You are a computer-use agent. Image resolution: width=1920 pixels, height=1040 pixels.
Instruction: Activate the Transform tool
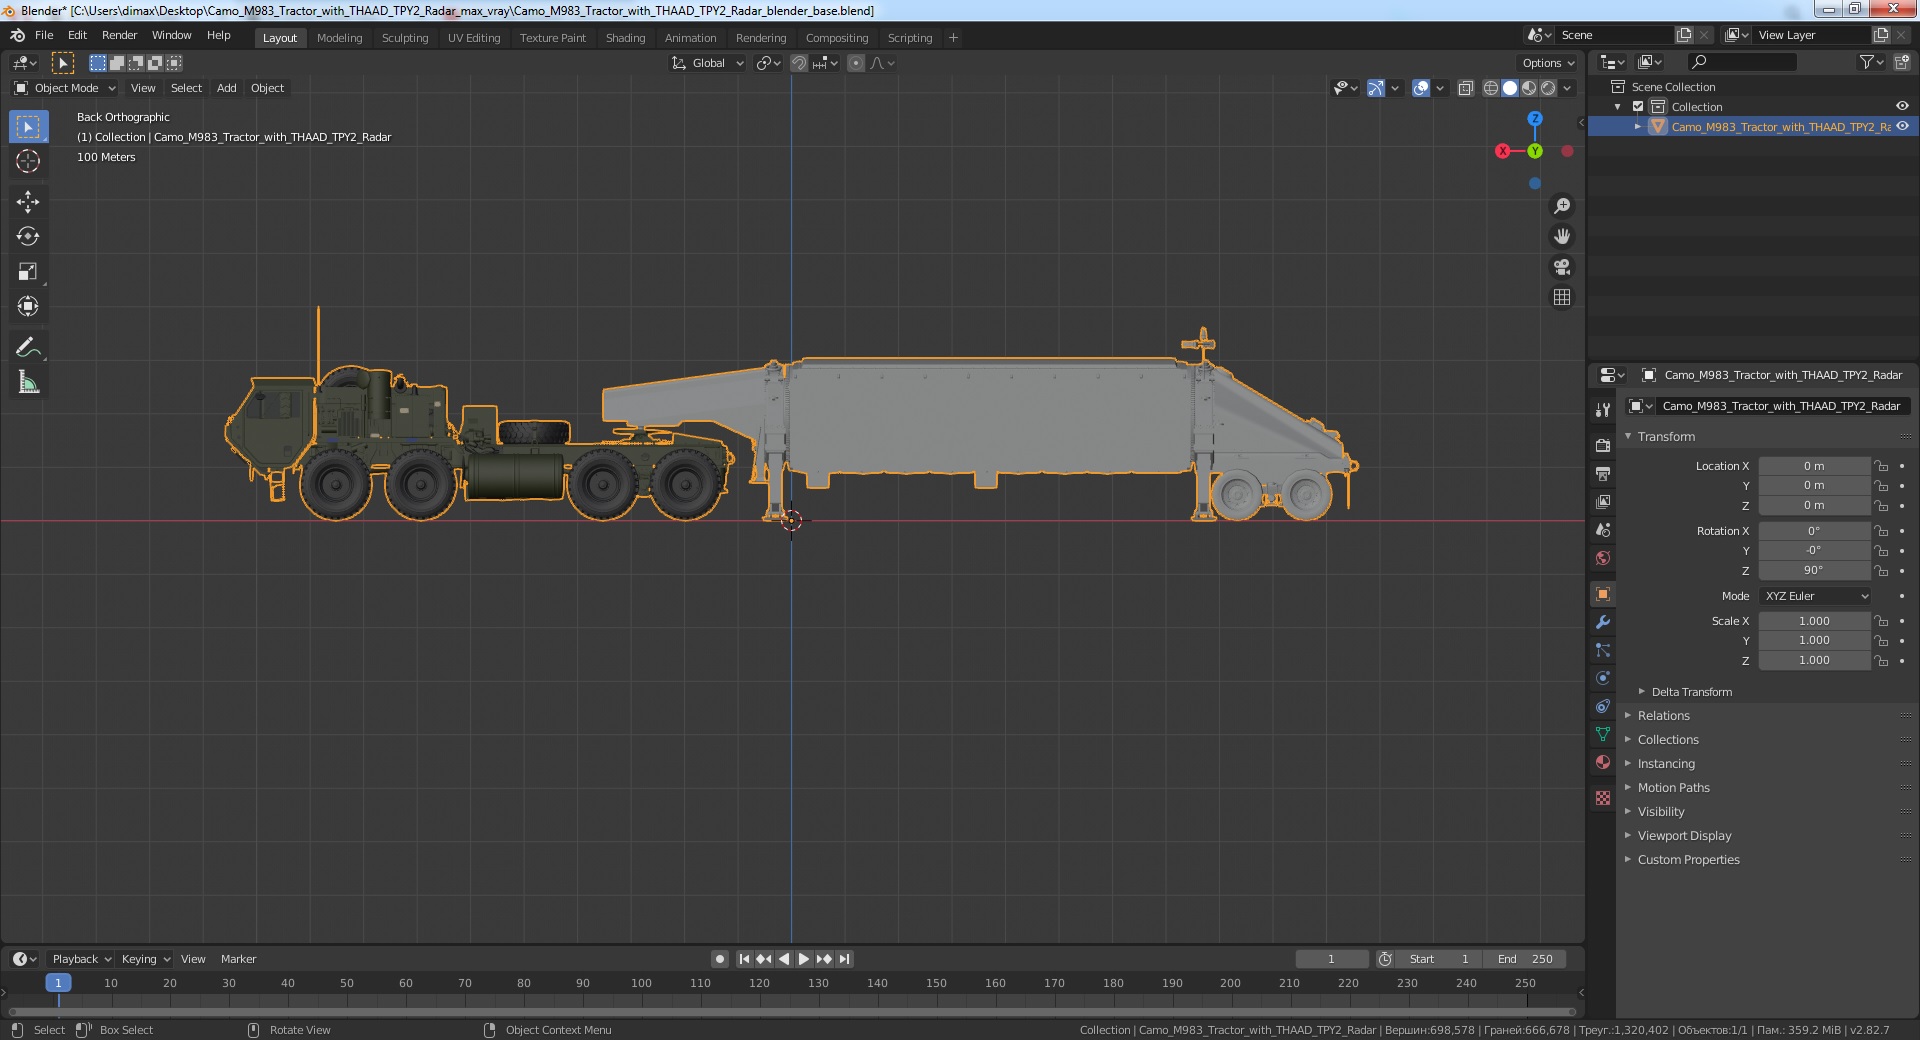28,307
